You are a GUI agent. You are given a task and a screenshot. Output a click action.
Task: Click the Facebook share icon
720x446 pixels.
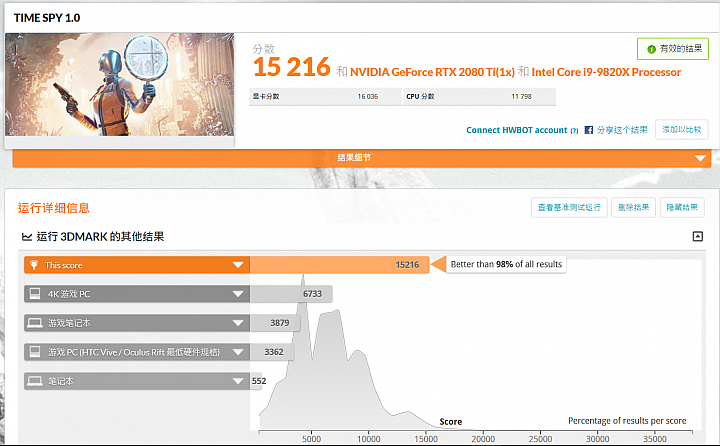(589, 130)
